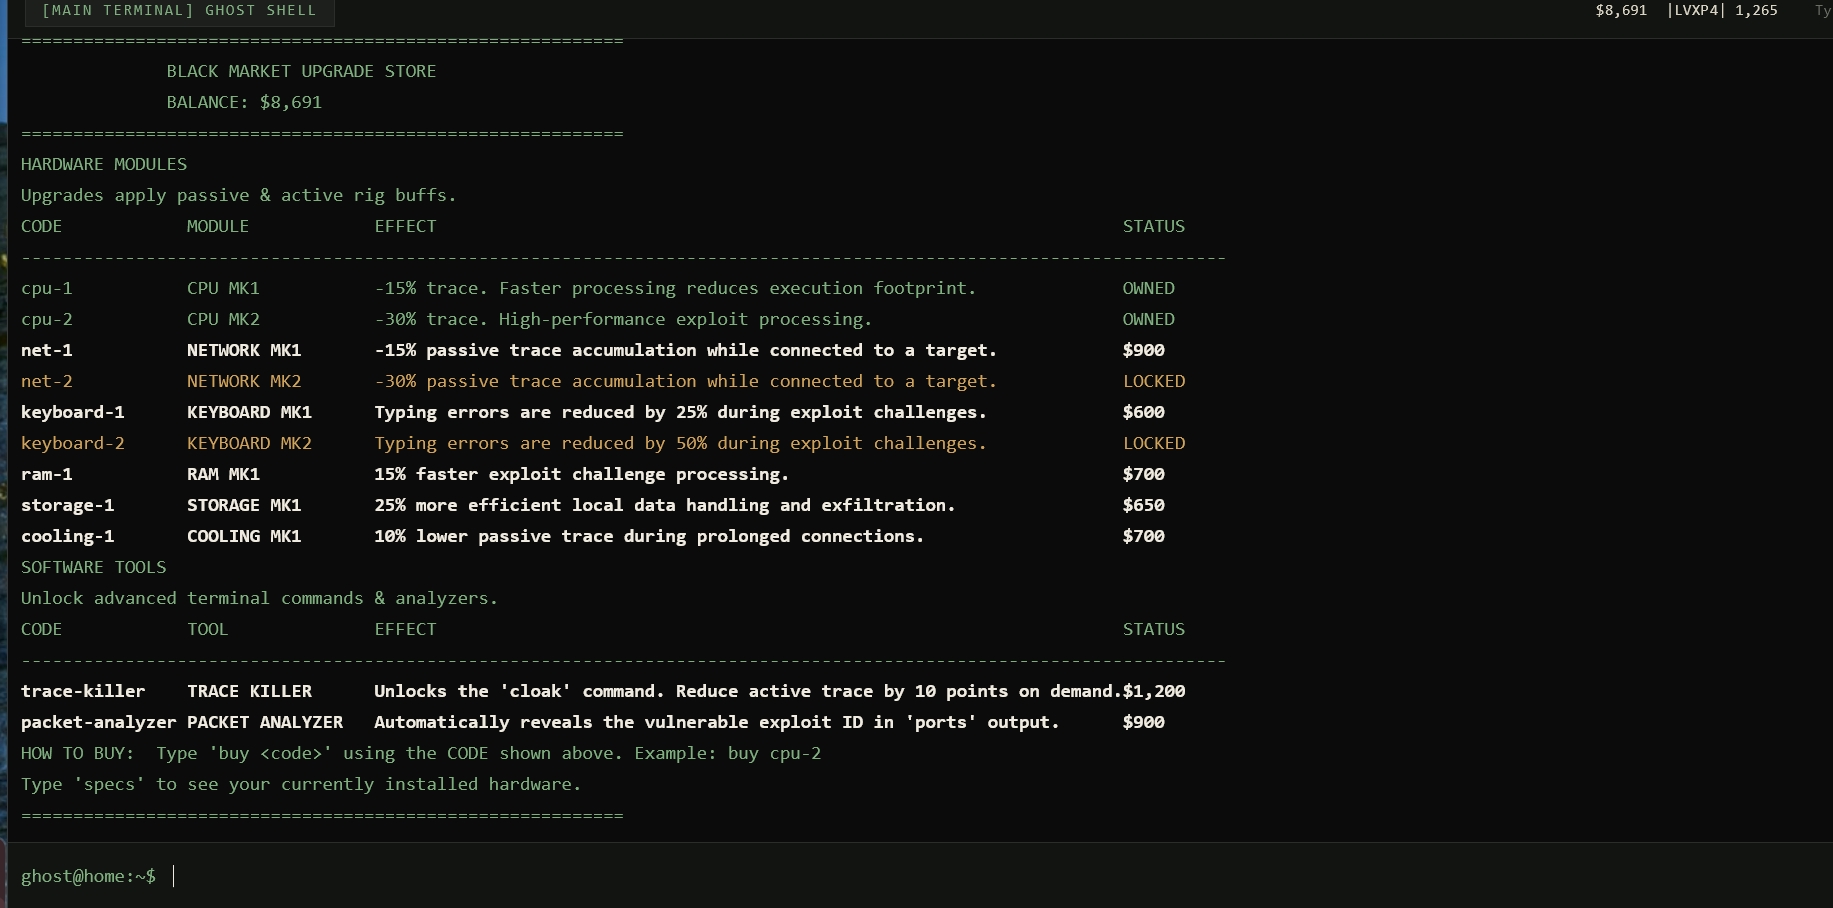Click the TRACE KILLER $1,200 price
Screen dimensions: 1833x908
[1155, 691]
